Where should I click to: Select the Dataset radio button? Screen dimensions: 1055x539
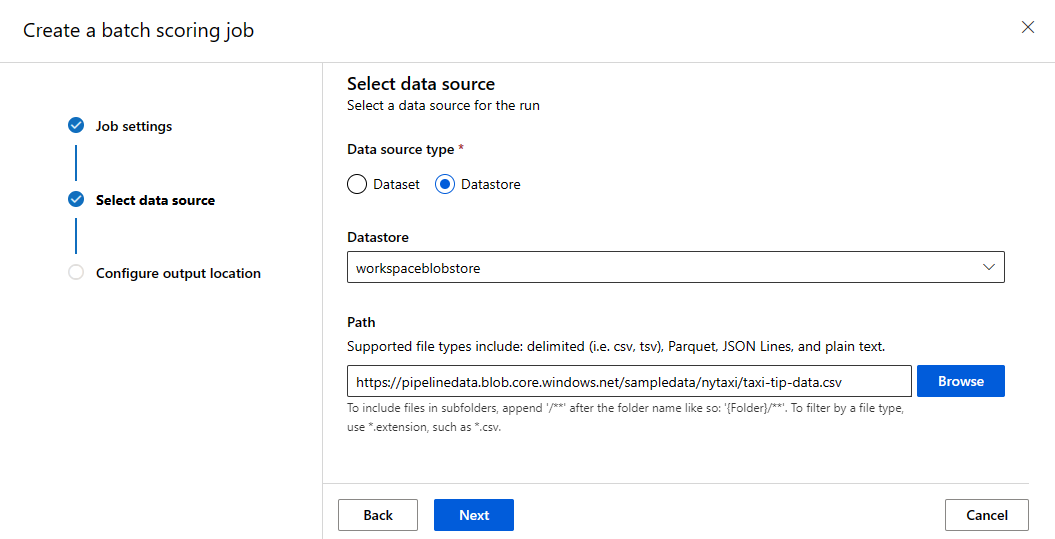357,184
